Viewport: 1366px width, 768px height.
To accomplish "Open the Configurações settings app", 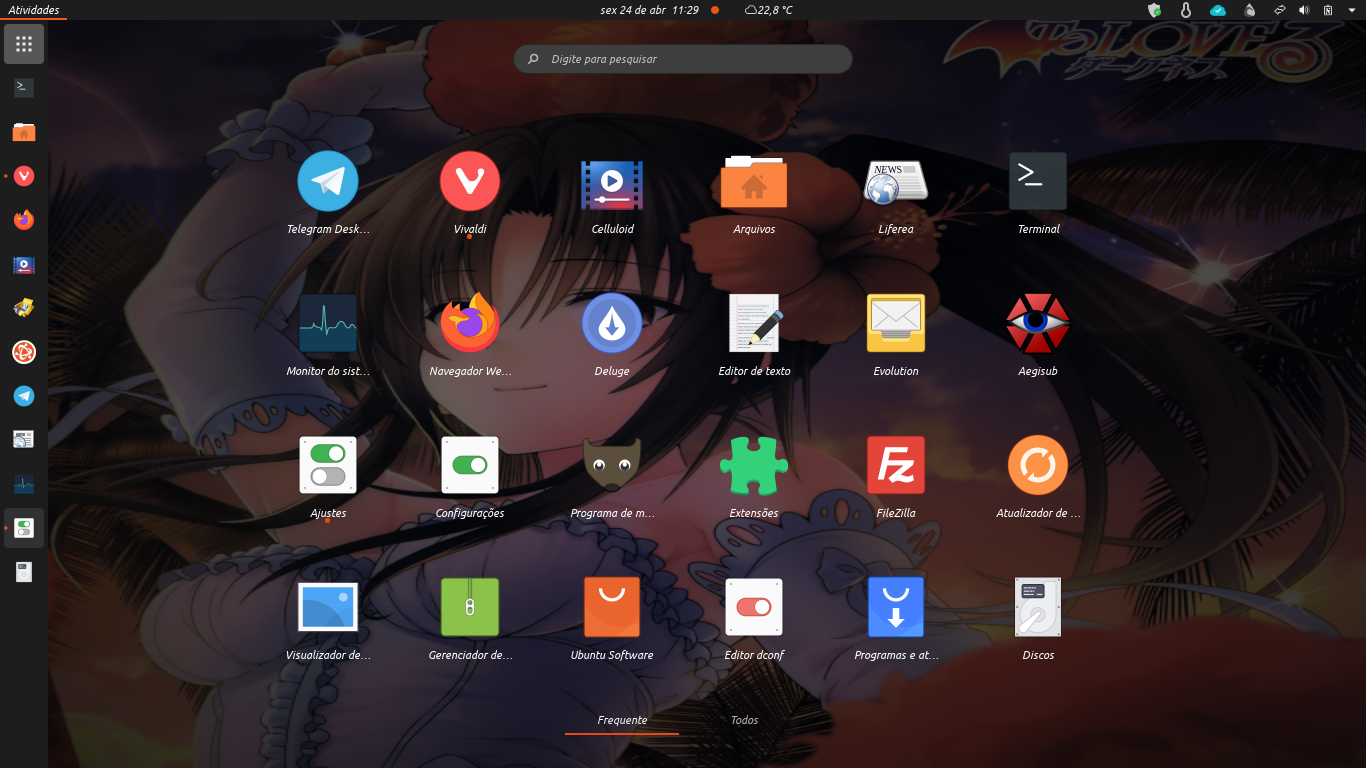I will pos(470,466).
